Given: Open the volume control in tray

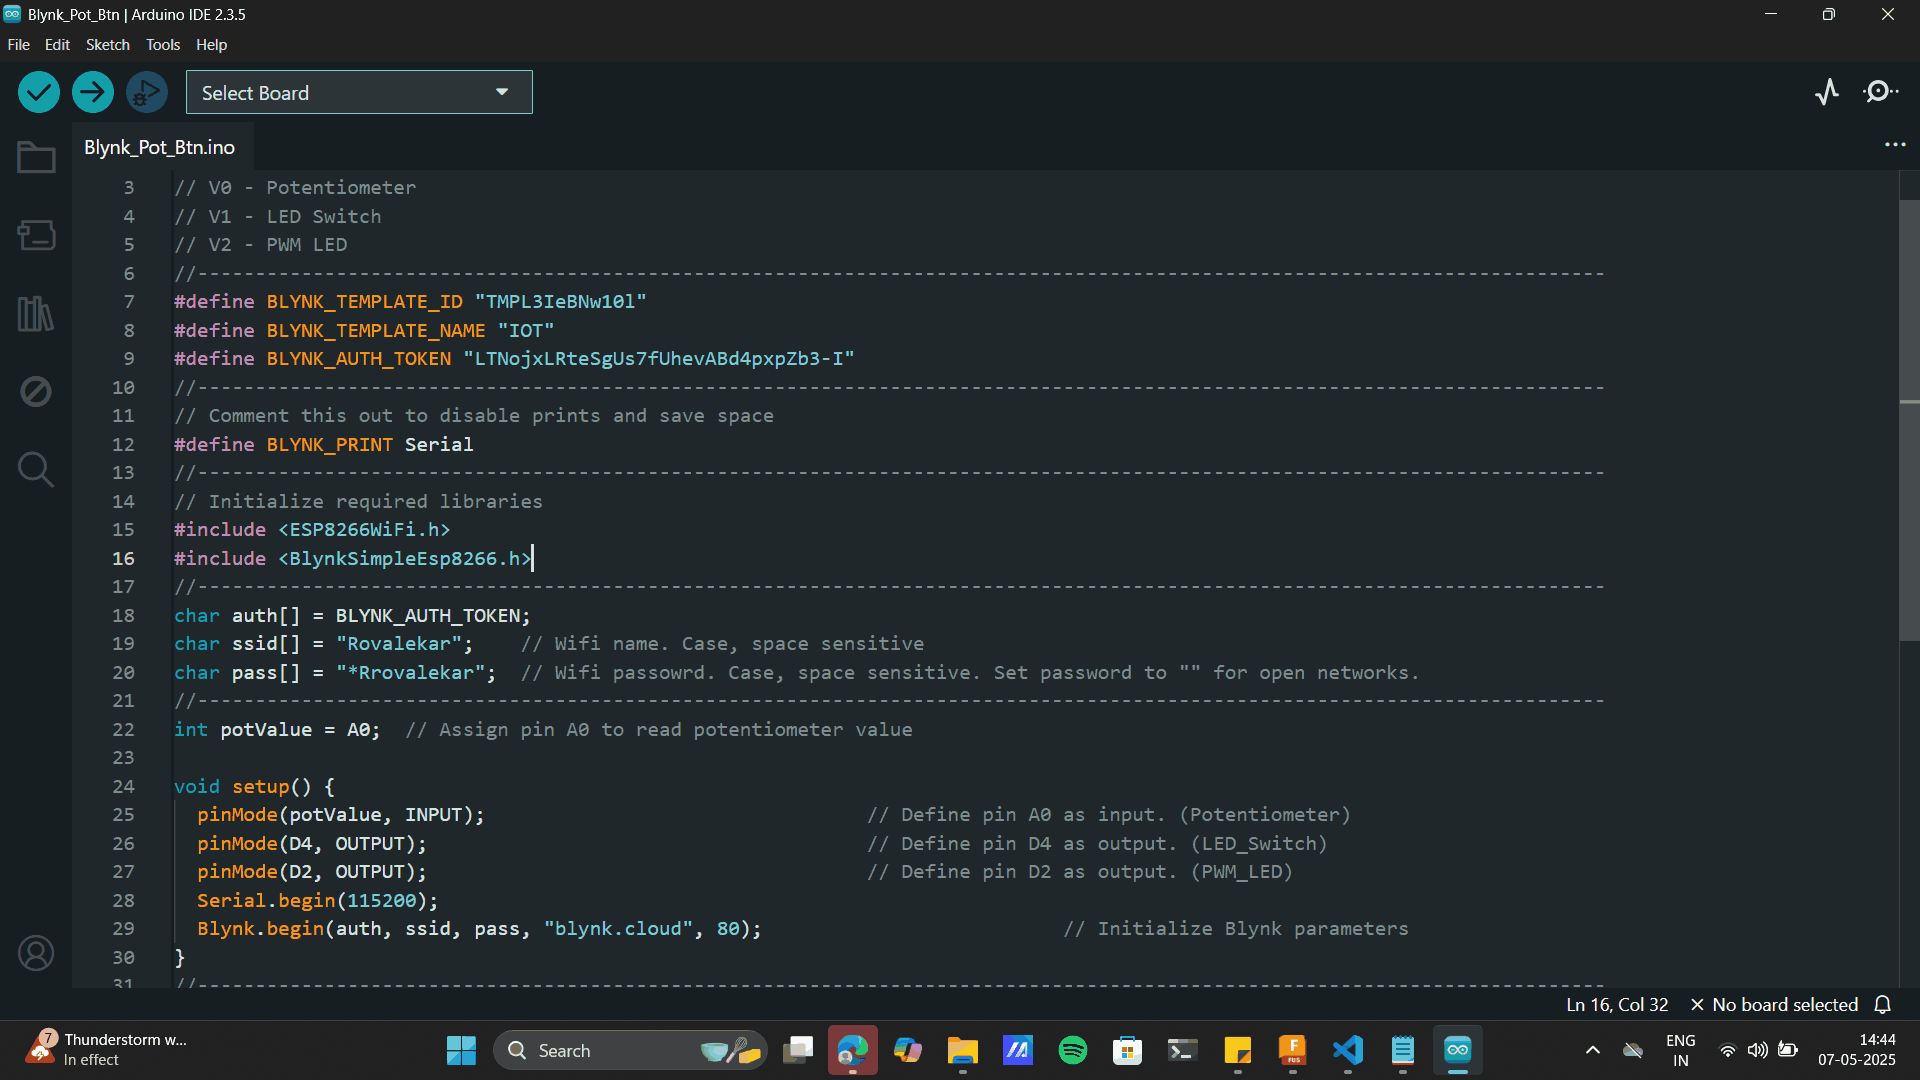Looking at the screenshot, I should [1757, 1050].
